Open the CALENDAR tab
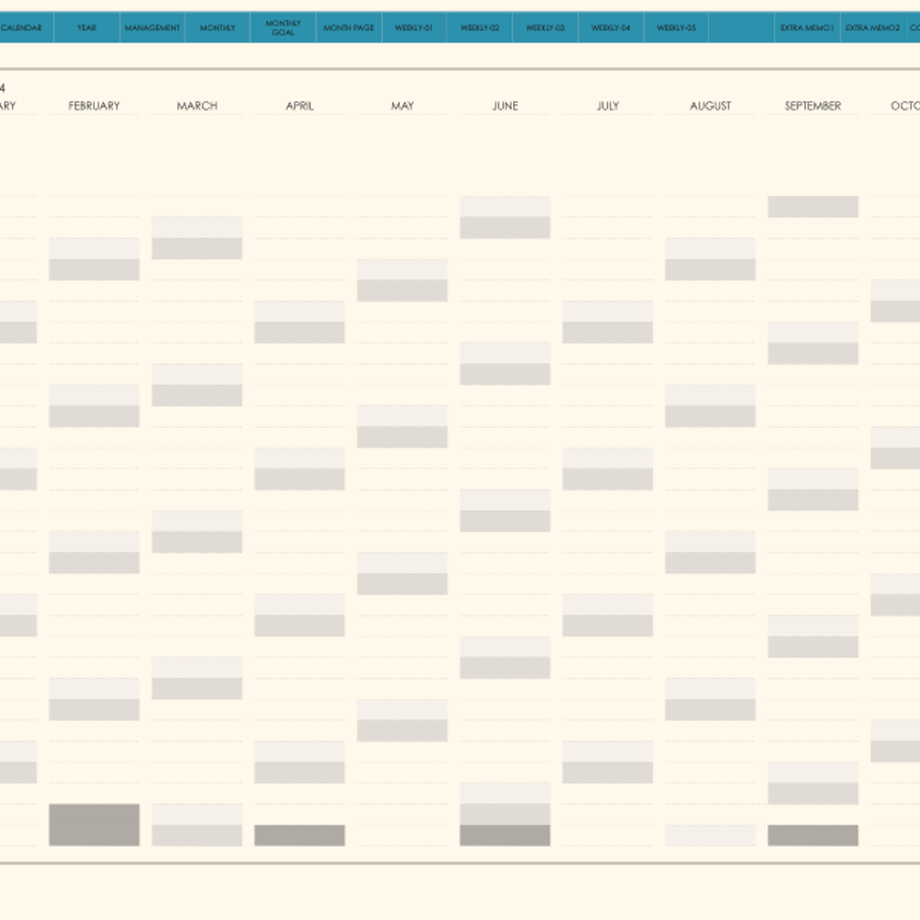The image size is (920, 920). tap(24, 28)
